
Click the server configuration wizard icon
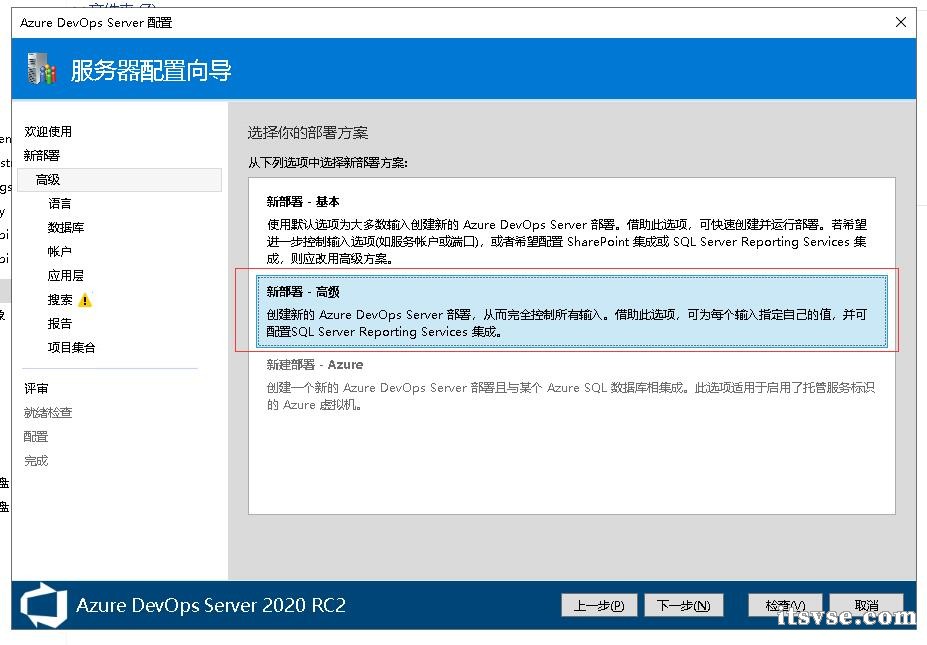coord(41,69)
